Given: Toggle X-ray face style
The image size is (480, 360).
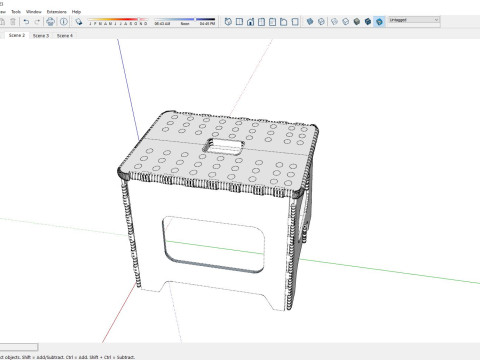Looking at the screenshot, I should click(x=310, y=22).
